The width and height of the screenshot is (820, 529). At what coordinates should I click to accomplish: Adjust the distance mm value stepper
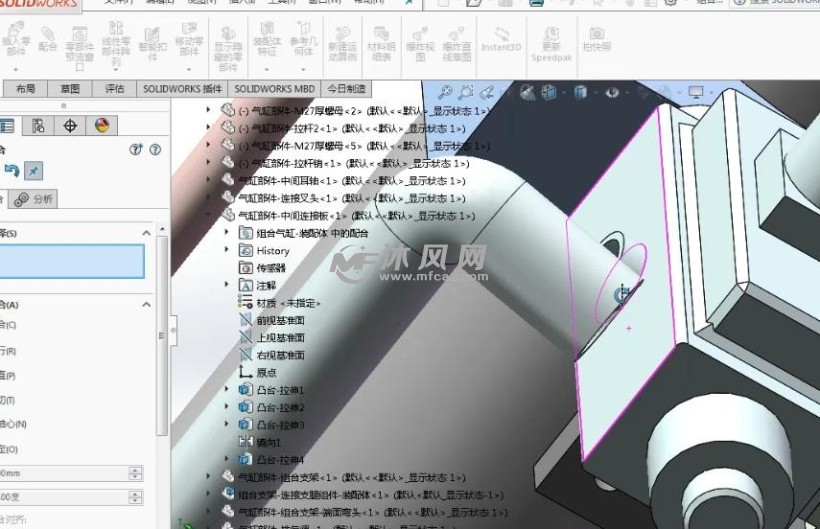pos(135,474)
